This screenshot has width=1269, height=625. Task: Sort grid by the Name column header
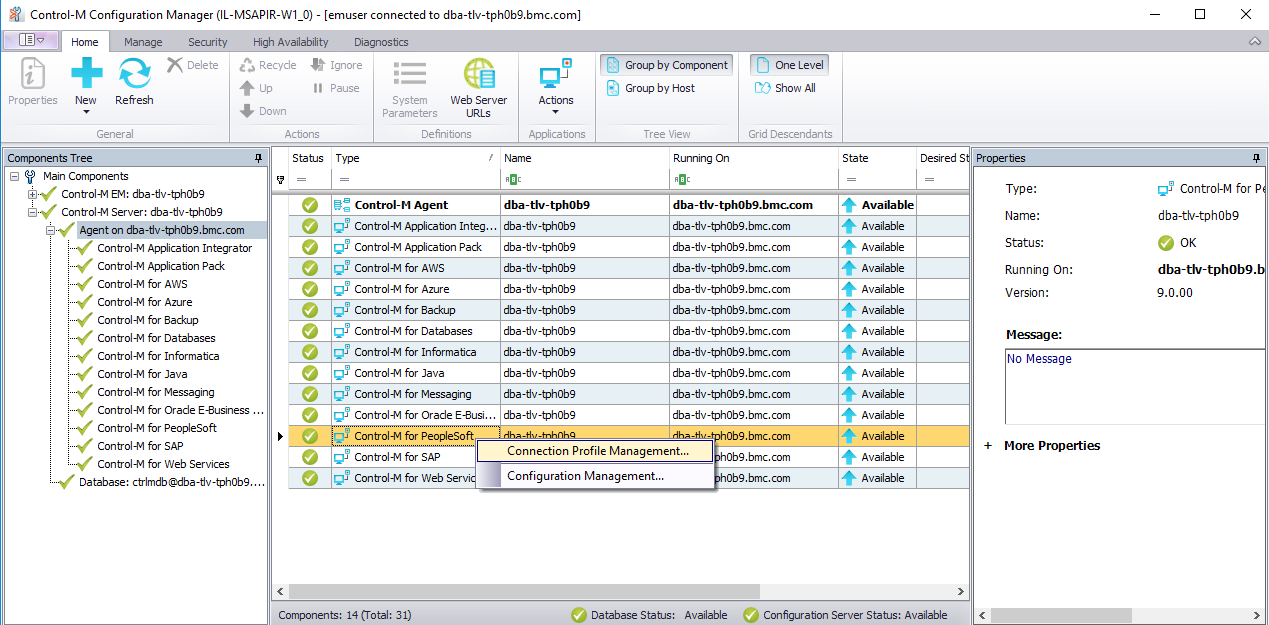tap(584, 158)
